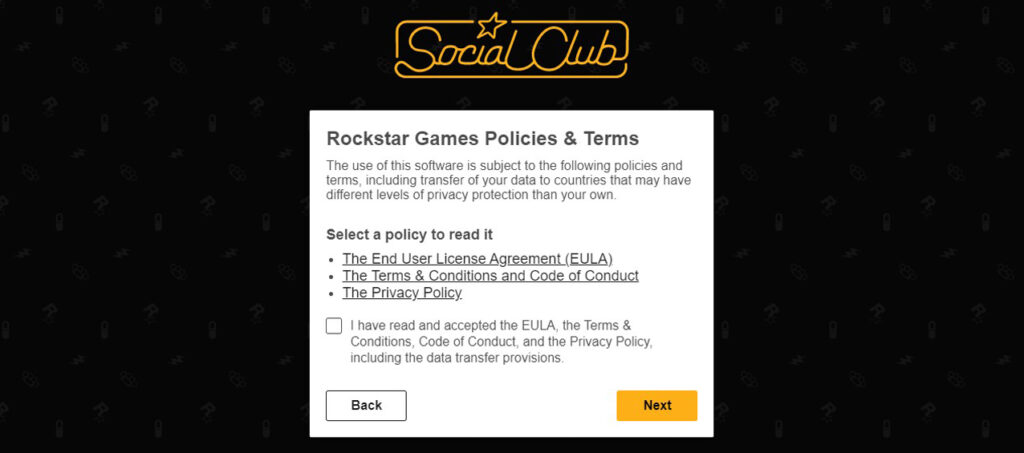
Task: Click the star atop the Social Club logo
Action: (x=492, y=22)
